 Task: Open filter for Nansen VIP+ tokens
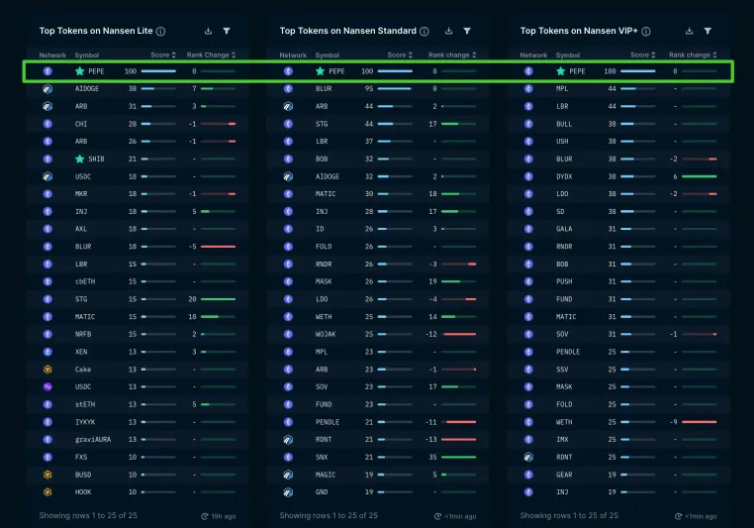[708, 31]
